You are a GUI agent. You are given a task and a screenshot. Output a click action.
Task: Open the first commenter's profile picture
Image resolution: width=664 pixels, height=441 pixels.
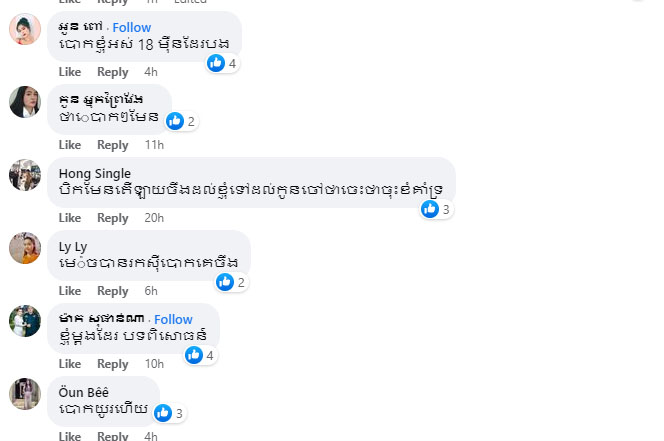click(x=25, y=29)
